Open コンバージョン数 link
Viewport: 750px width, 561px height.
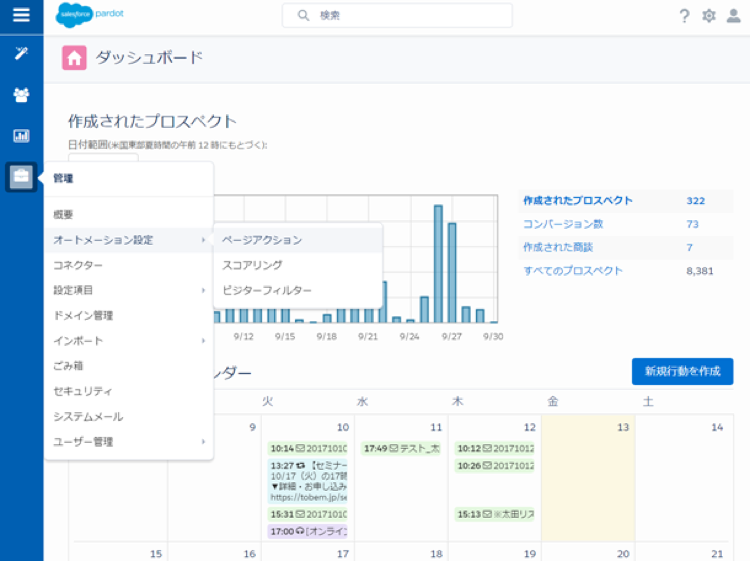(563, 224)
